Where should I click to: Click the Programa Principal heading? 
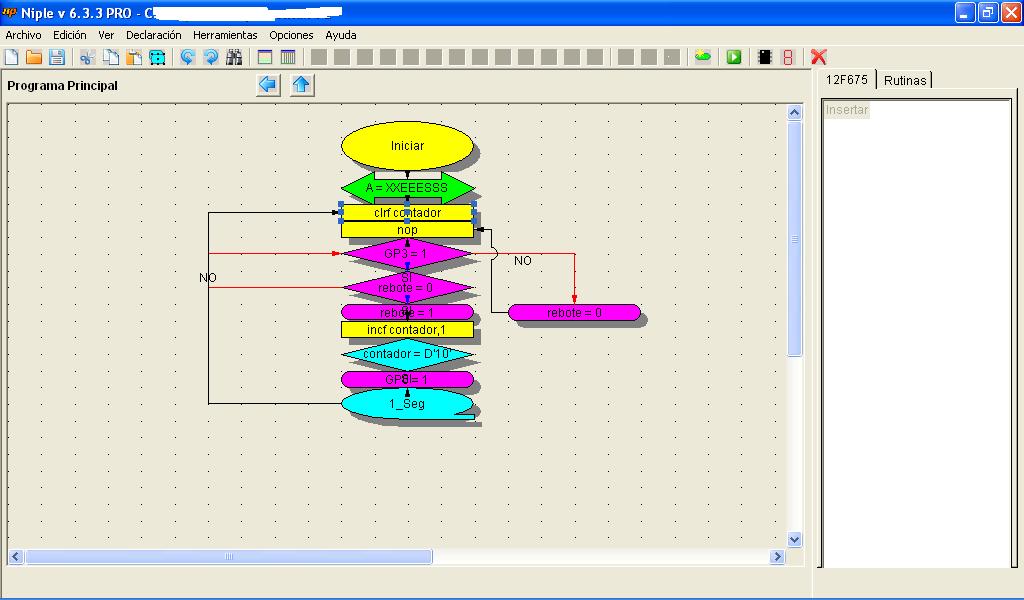[x=63, y=86]
